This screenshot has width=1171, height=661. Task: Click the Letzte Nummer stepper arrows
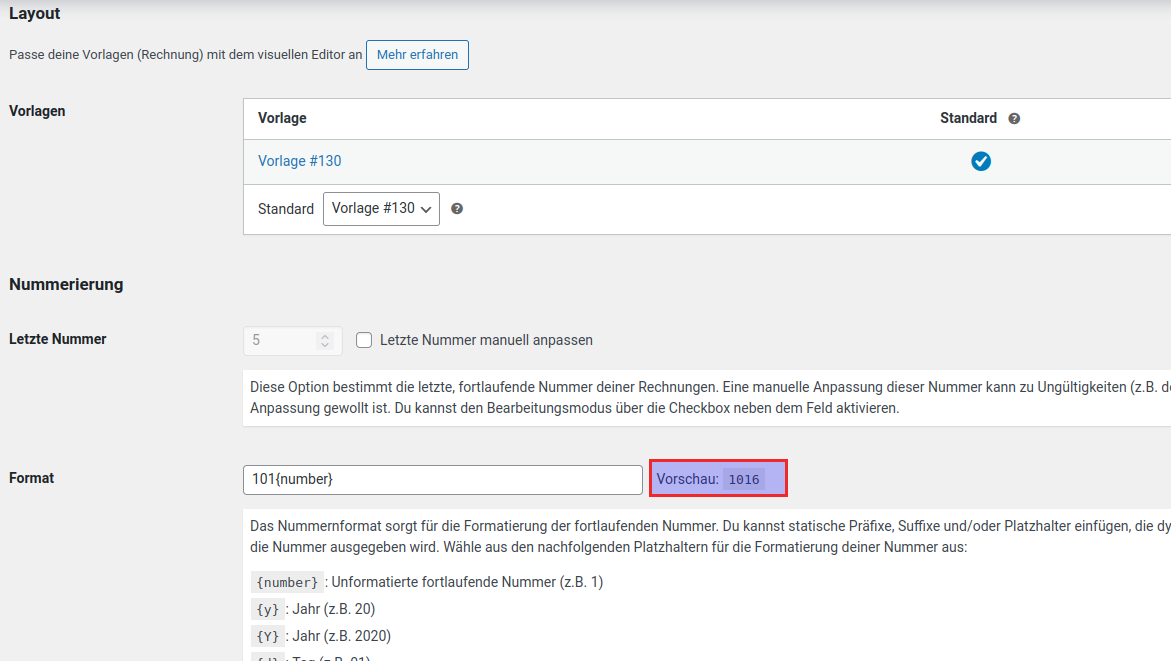[x=324, y=341]
